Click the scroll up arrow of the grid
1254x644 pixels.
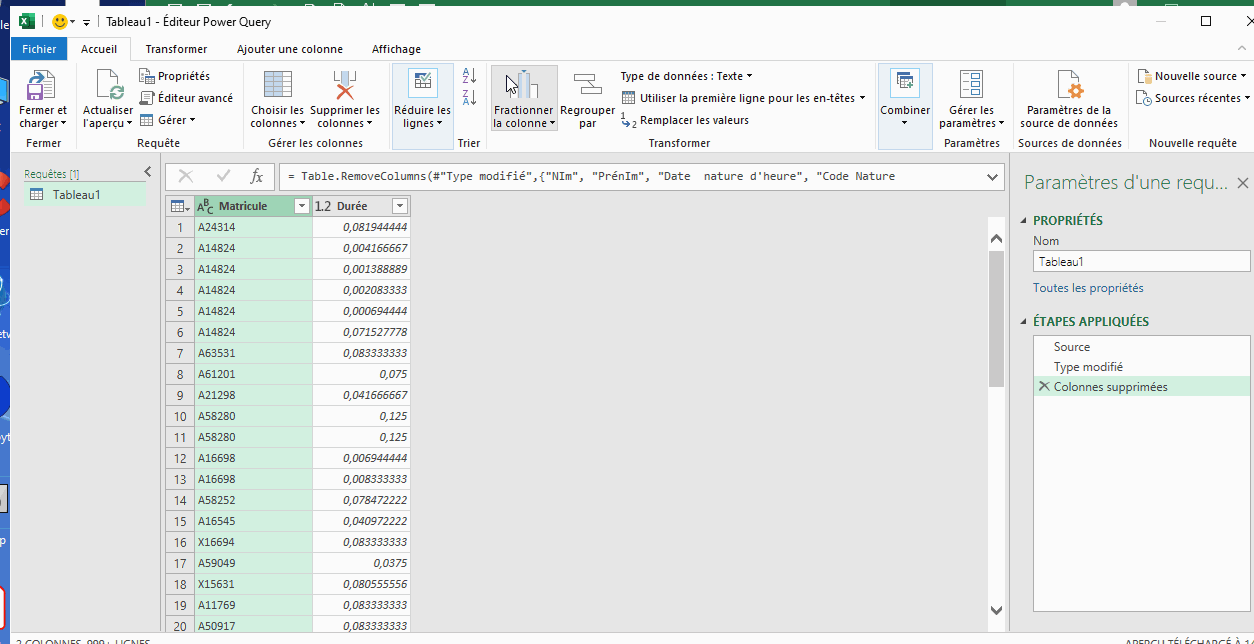(x=996, y=239)
